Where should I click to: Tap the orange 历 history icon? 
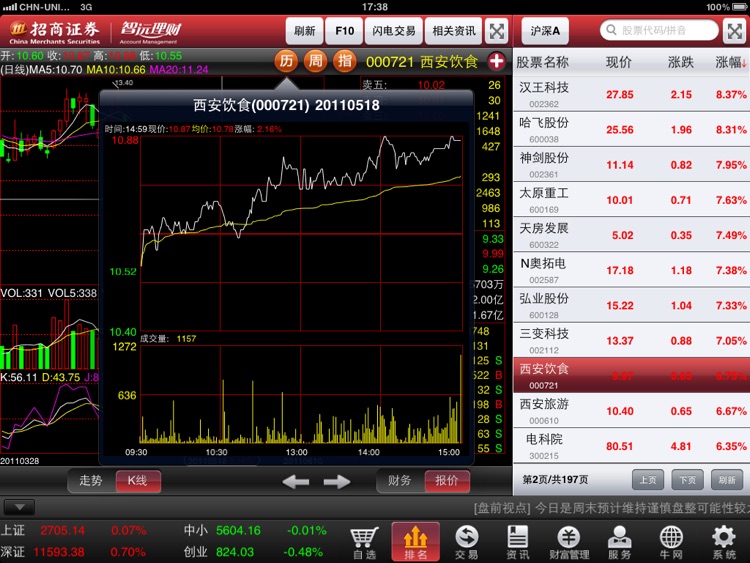[286, 61]
